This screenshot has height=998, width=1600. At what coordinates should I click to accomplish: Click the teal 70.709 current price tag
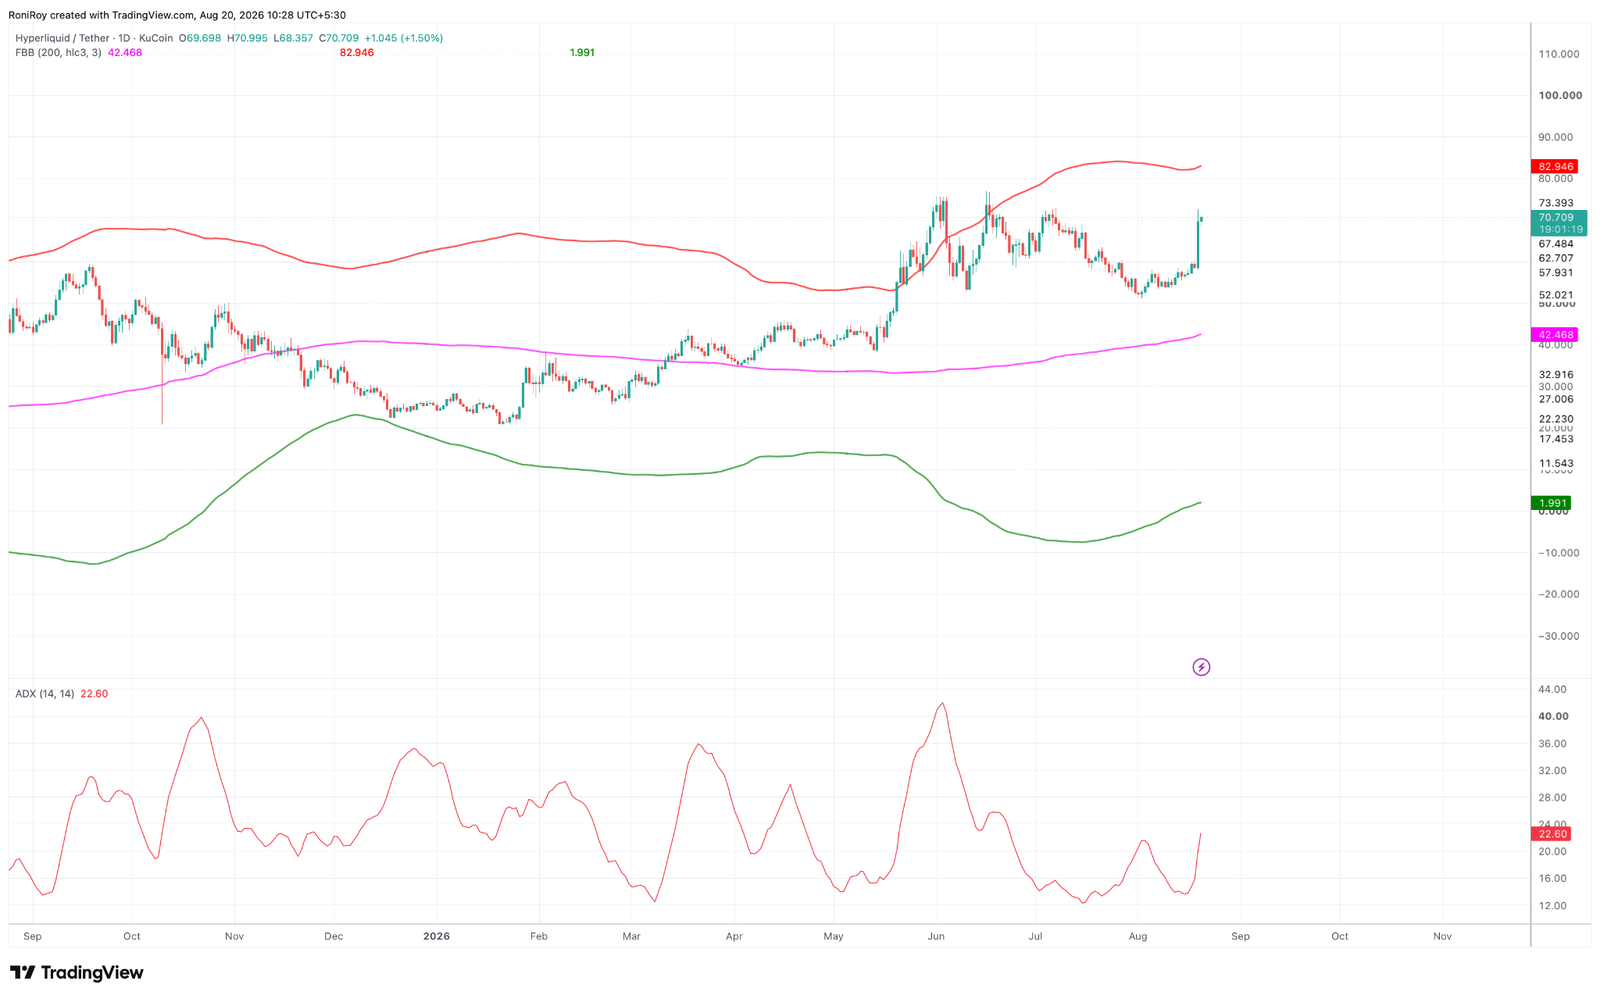pyautogui.click(x=1557, y=217)
